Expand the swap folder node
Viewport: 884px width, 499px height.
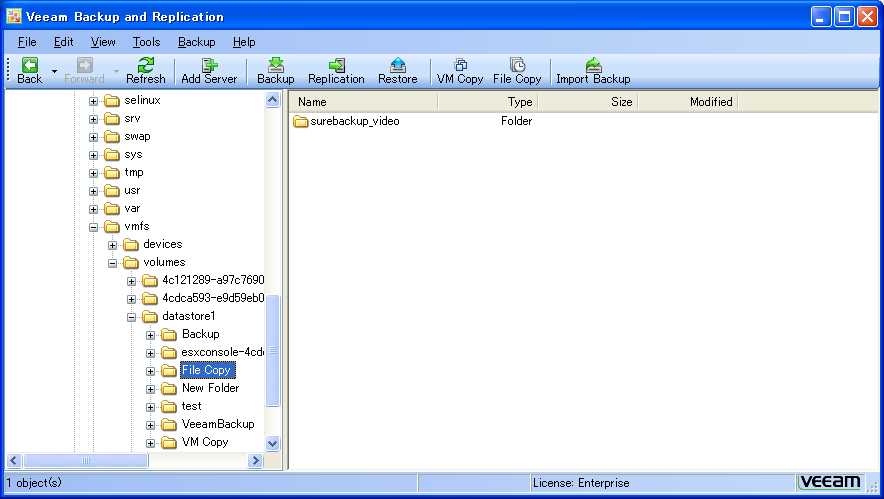pyautogui.click(x=94, y=138)
